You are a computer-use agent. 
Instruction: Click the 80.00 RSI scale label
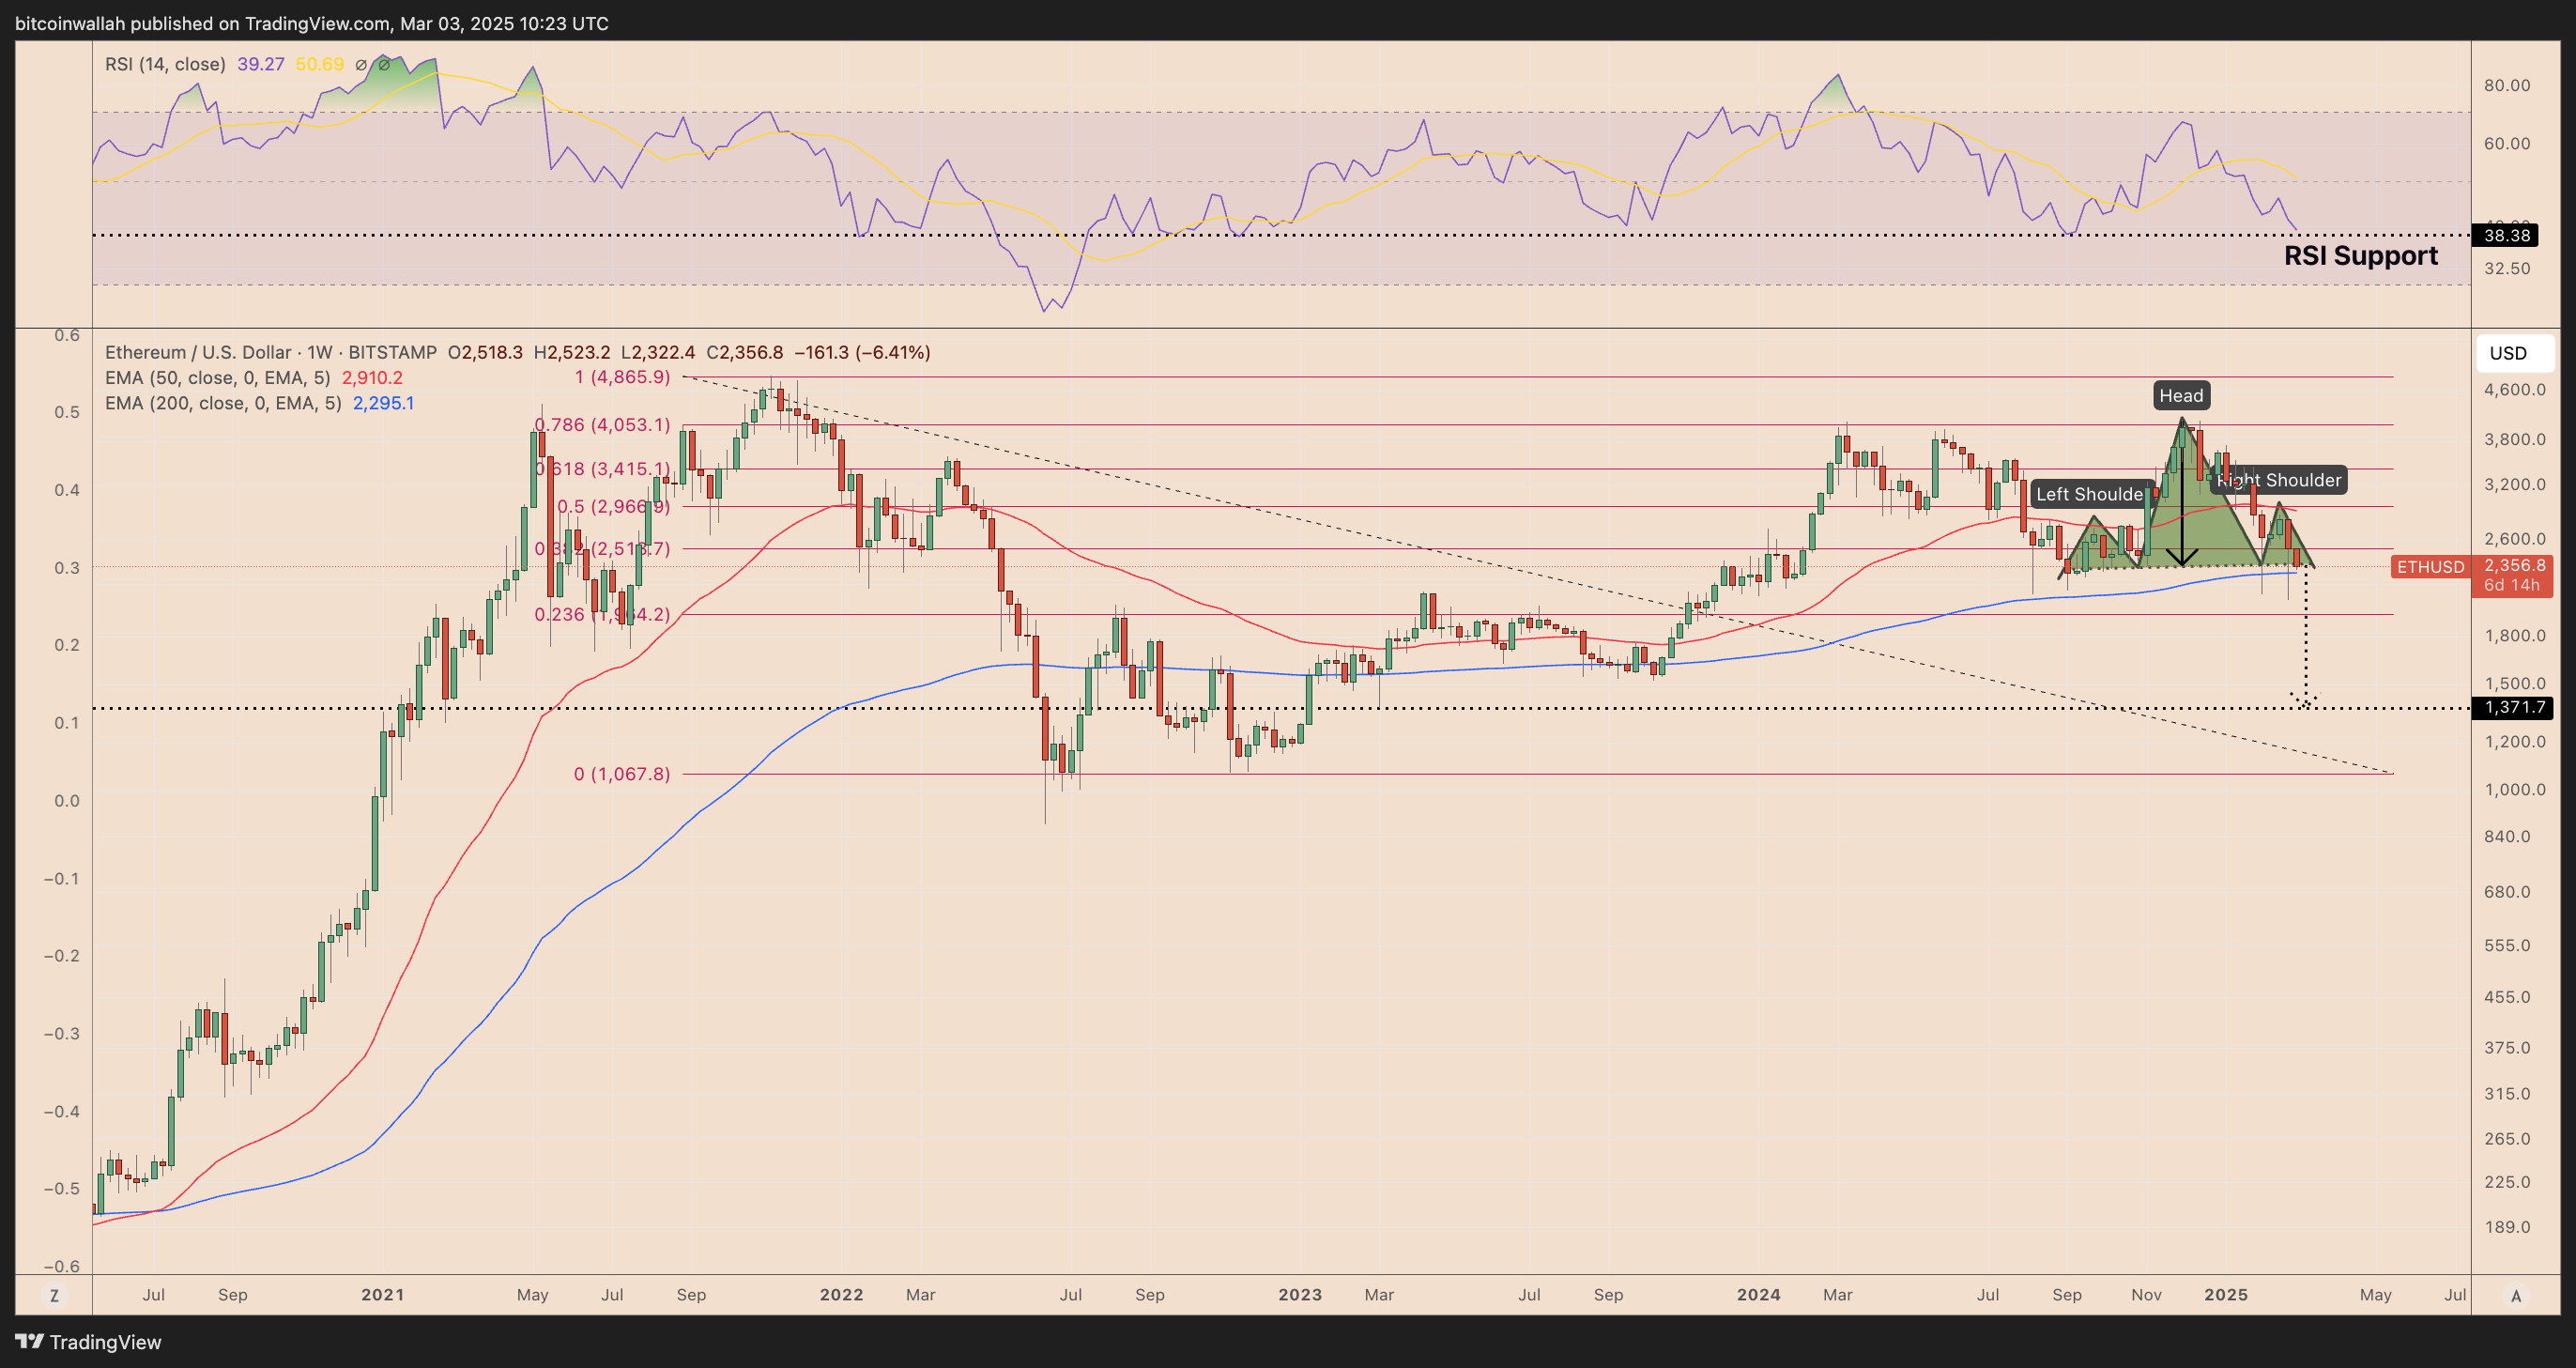click(x=2507, y=85)
